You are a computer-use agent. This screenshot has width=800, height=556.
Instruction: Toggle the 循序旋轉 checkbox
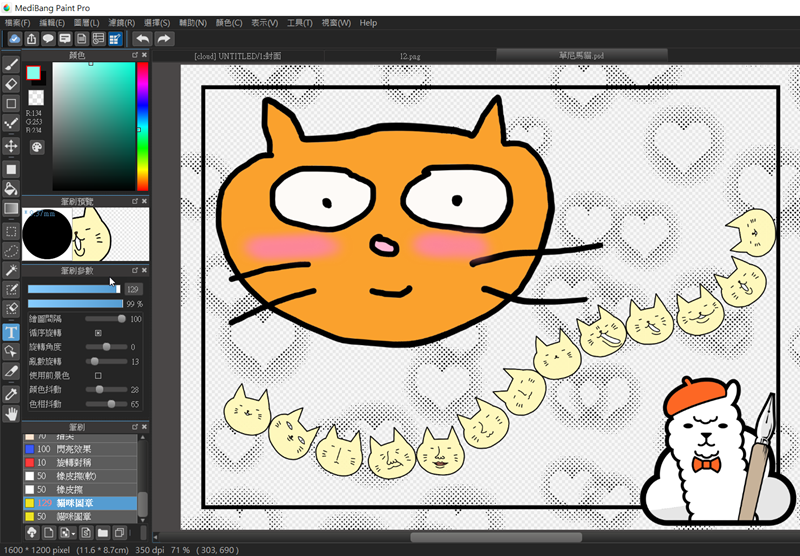pyautogui.click(x=98, y=333)
